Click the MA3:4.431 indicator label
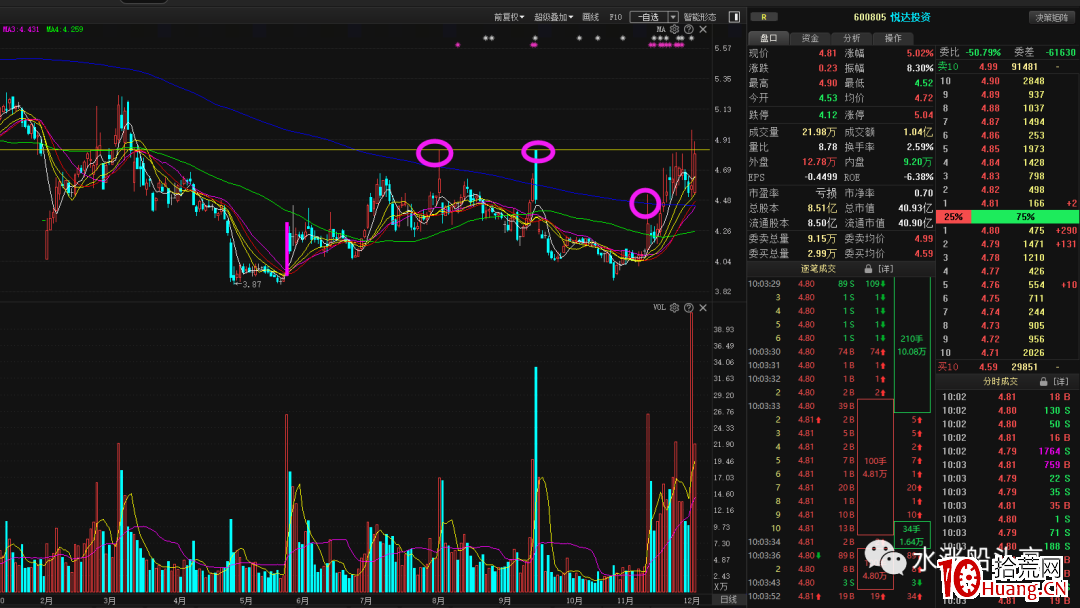 coord(21,30)
